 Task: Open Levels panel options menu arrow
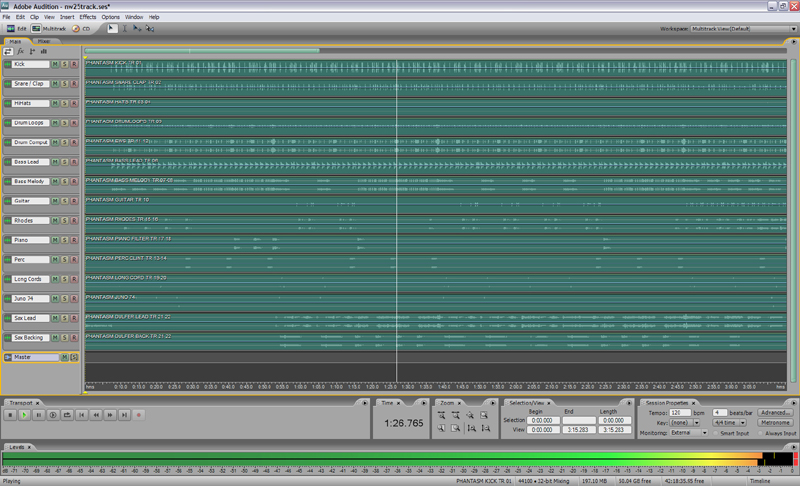coord(793,447)
